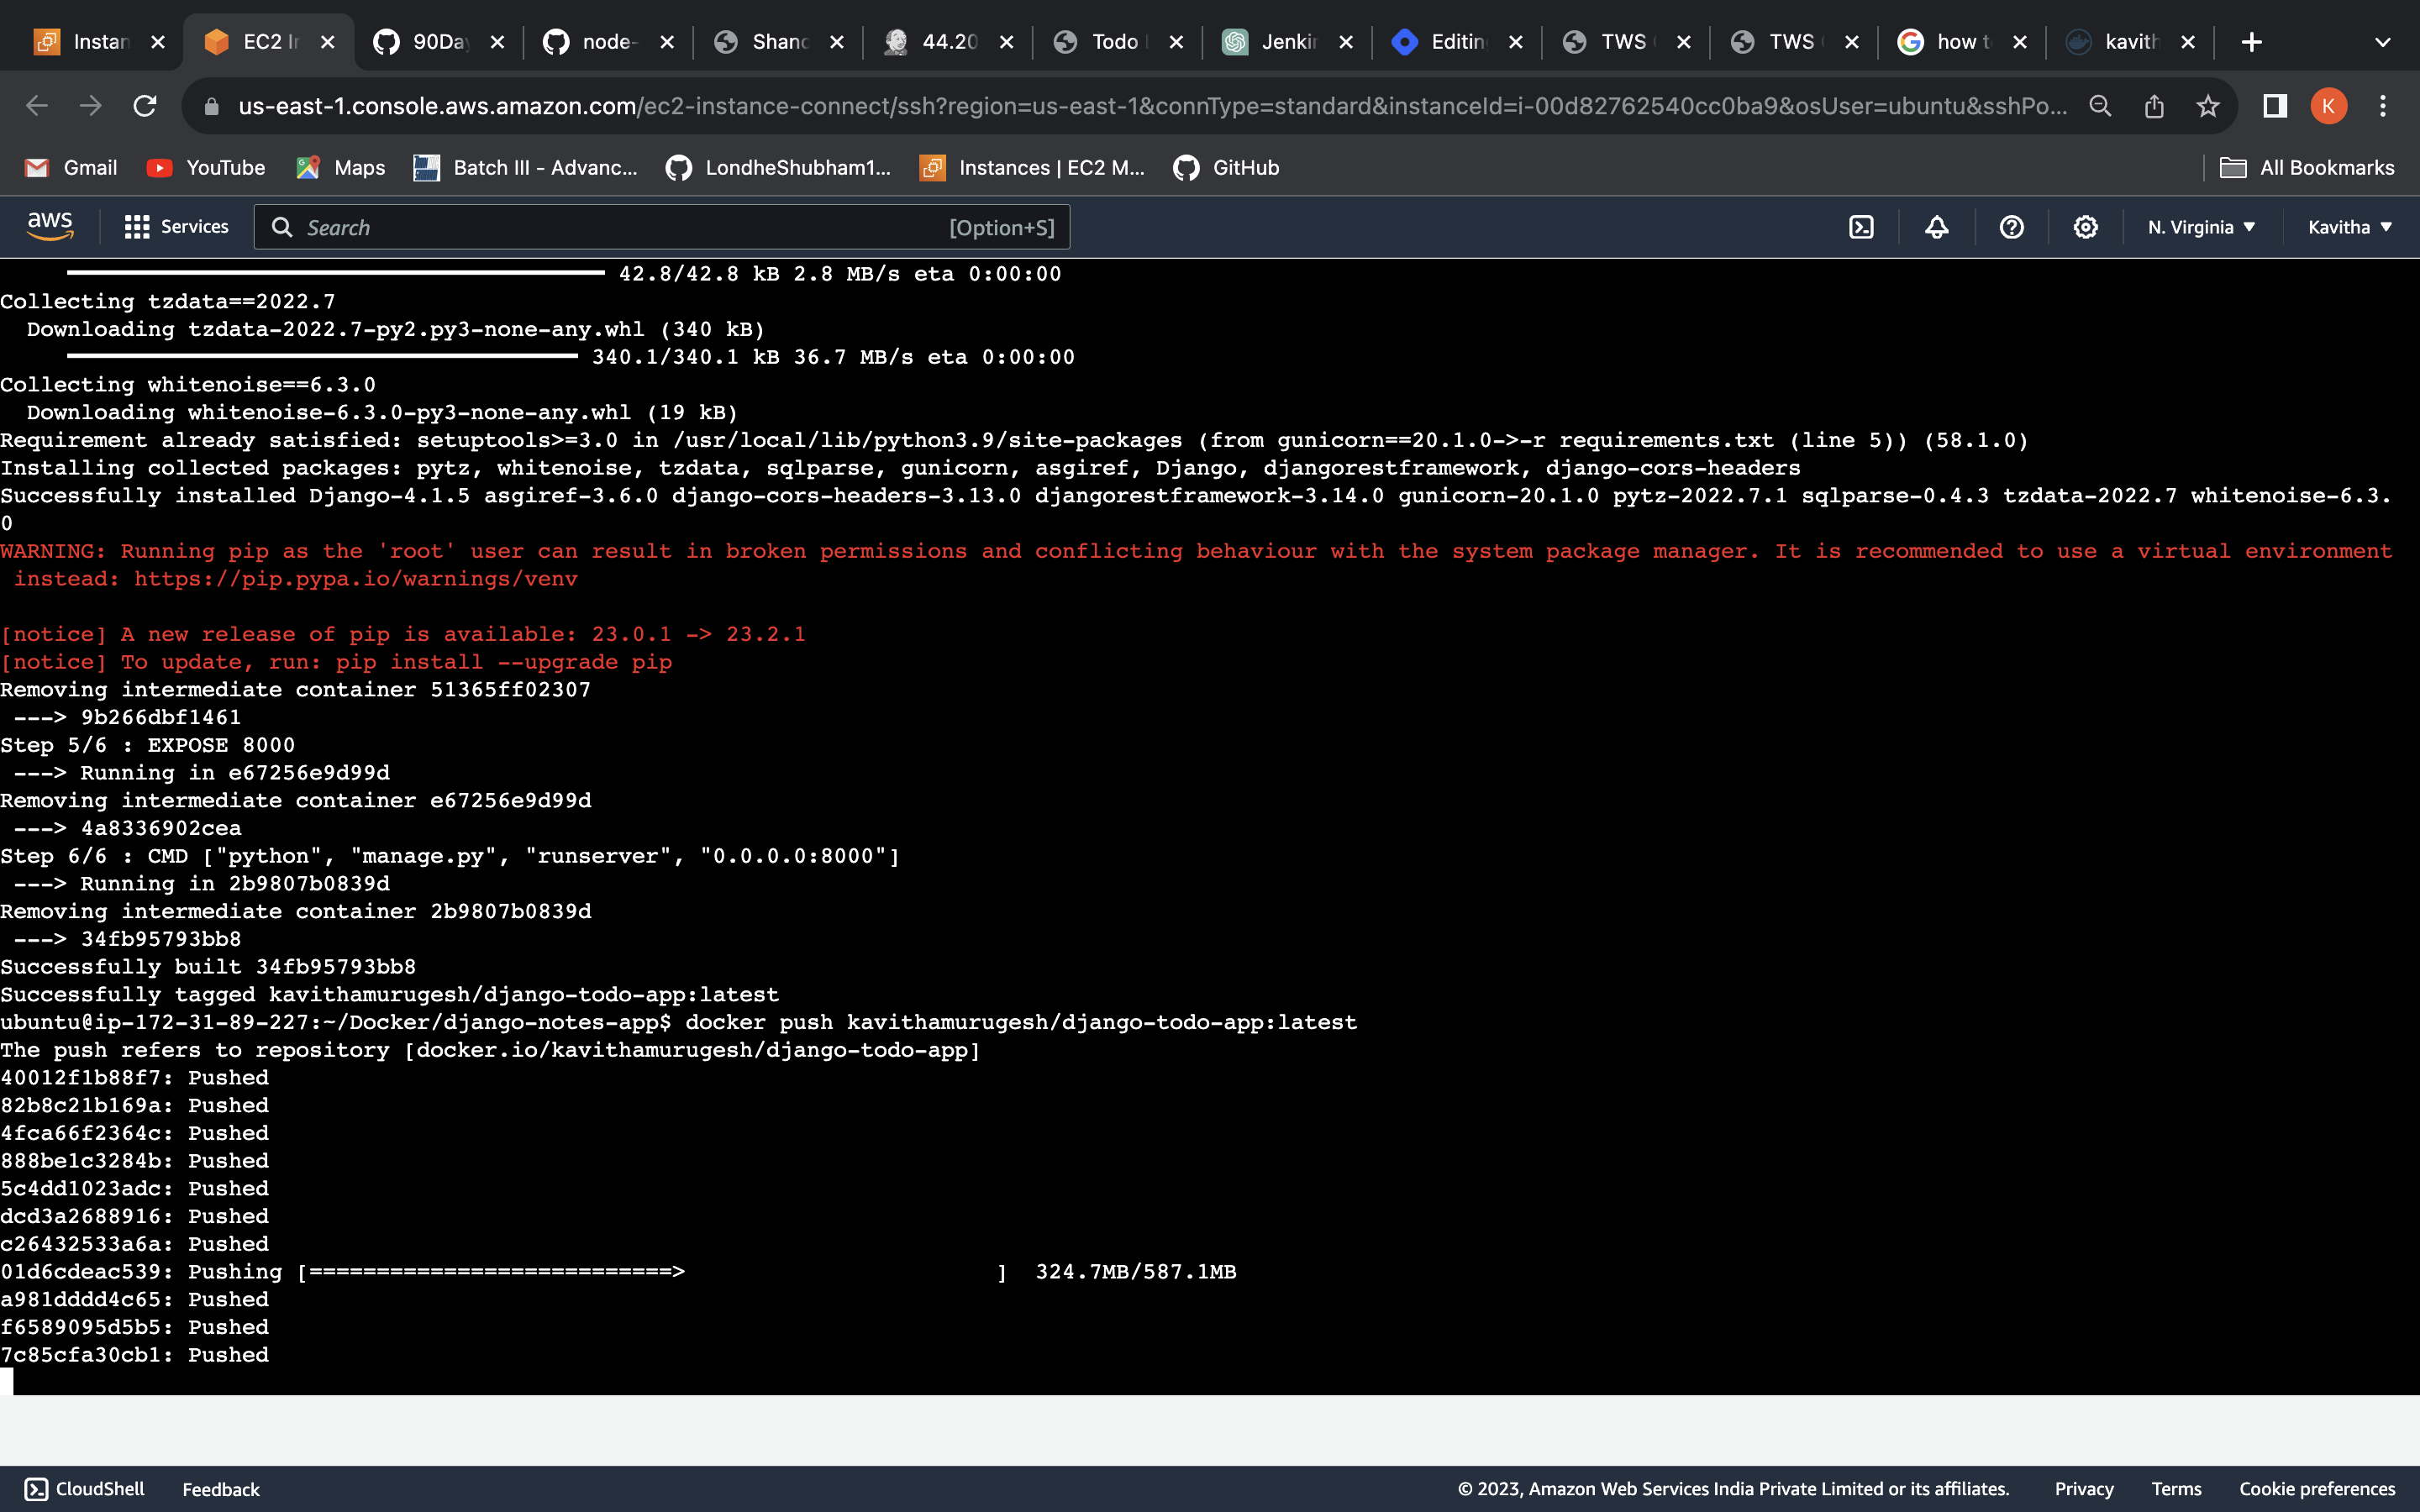The image size is (2420, 1512).
Task: Open the Services grid menu
Action: pos(176,227)
